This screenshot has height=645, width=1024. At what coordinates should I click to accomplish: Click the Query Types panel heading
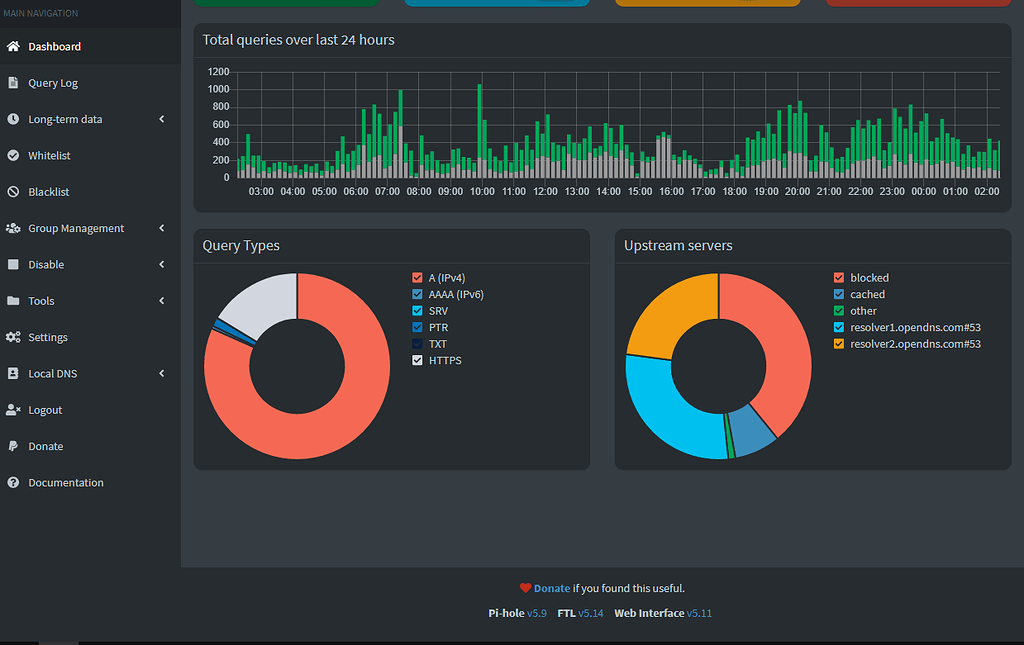(x=241, y=245)
